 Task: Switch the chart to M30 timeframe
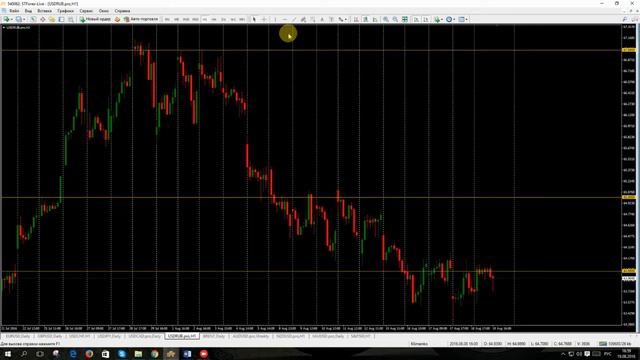click(196, 19)
